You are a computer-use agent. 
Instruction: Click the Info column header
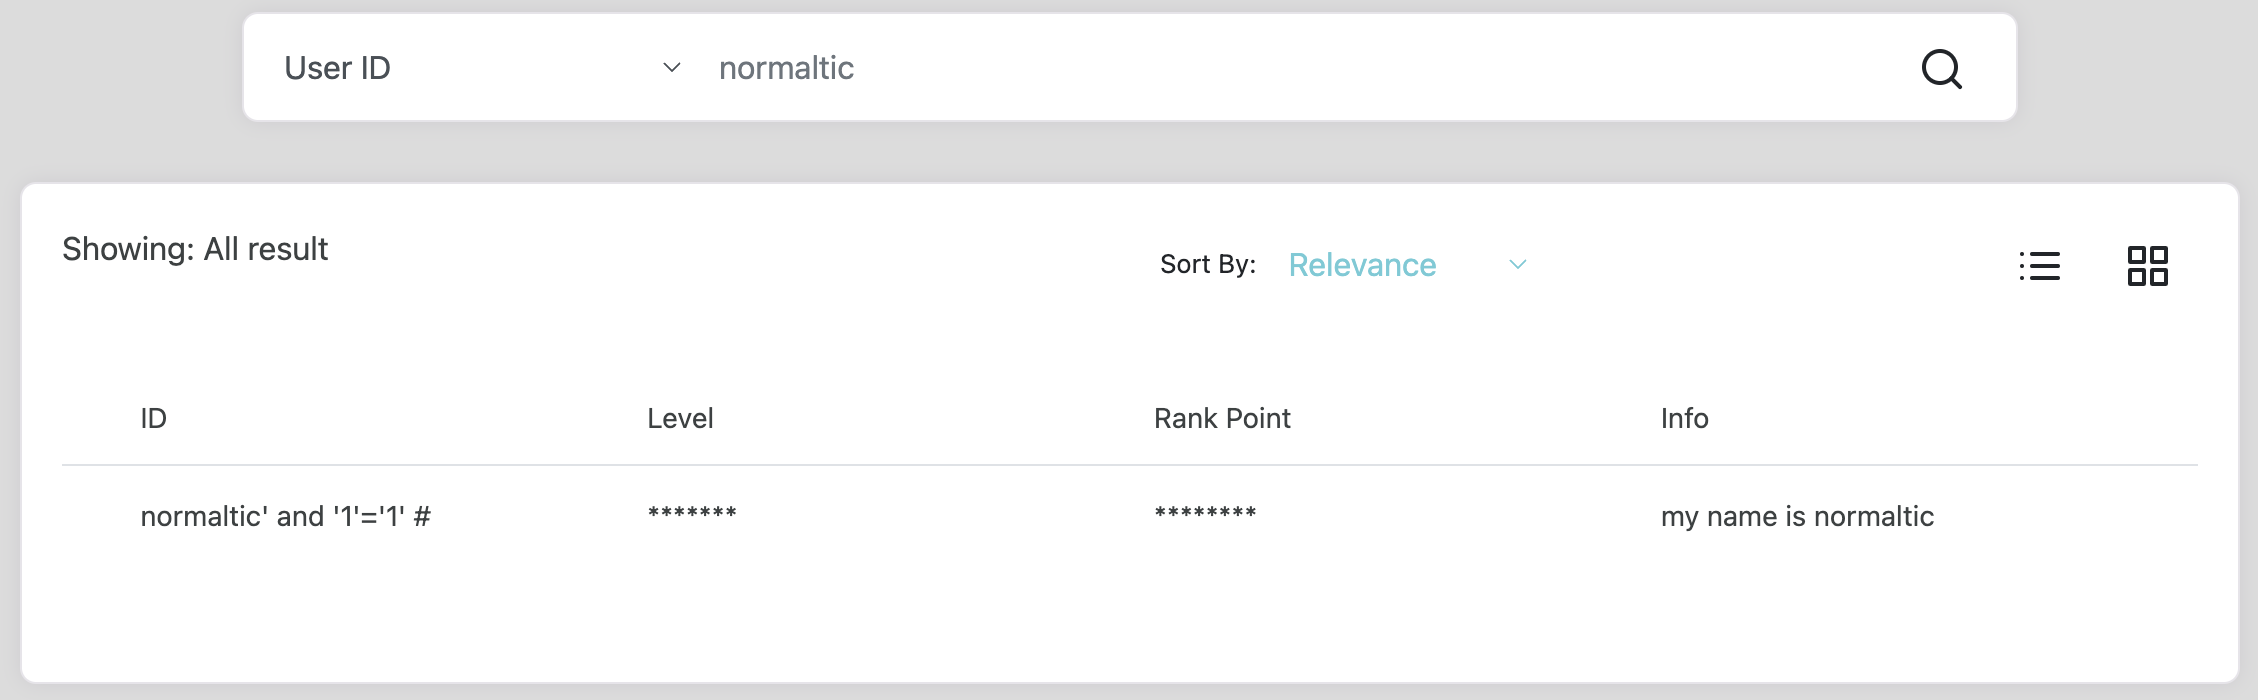click(1684, 418)
